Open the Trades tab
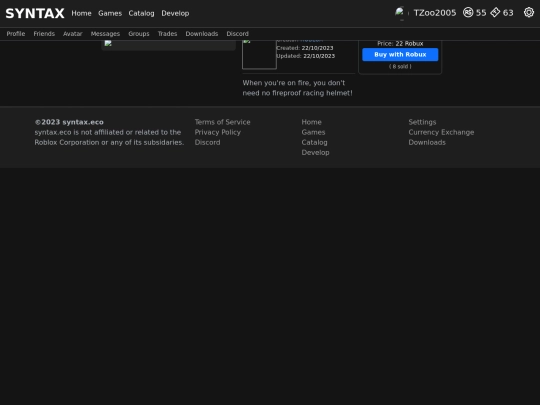This screenshot has width=540, height=405. tap(167, 34)
